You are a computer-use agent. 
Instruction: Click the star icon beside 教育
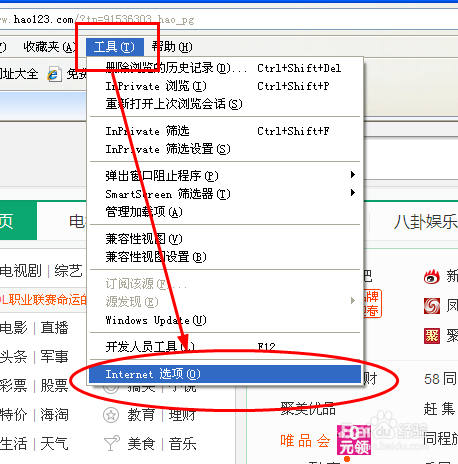coord(111,415)
